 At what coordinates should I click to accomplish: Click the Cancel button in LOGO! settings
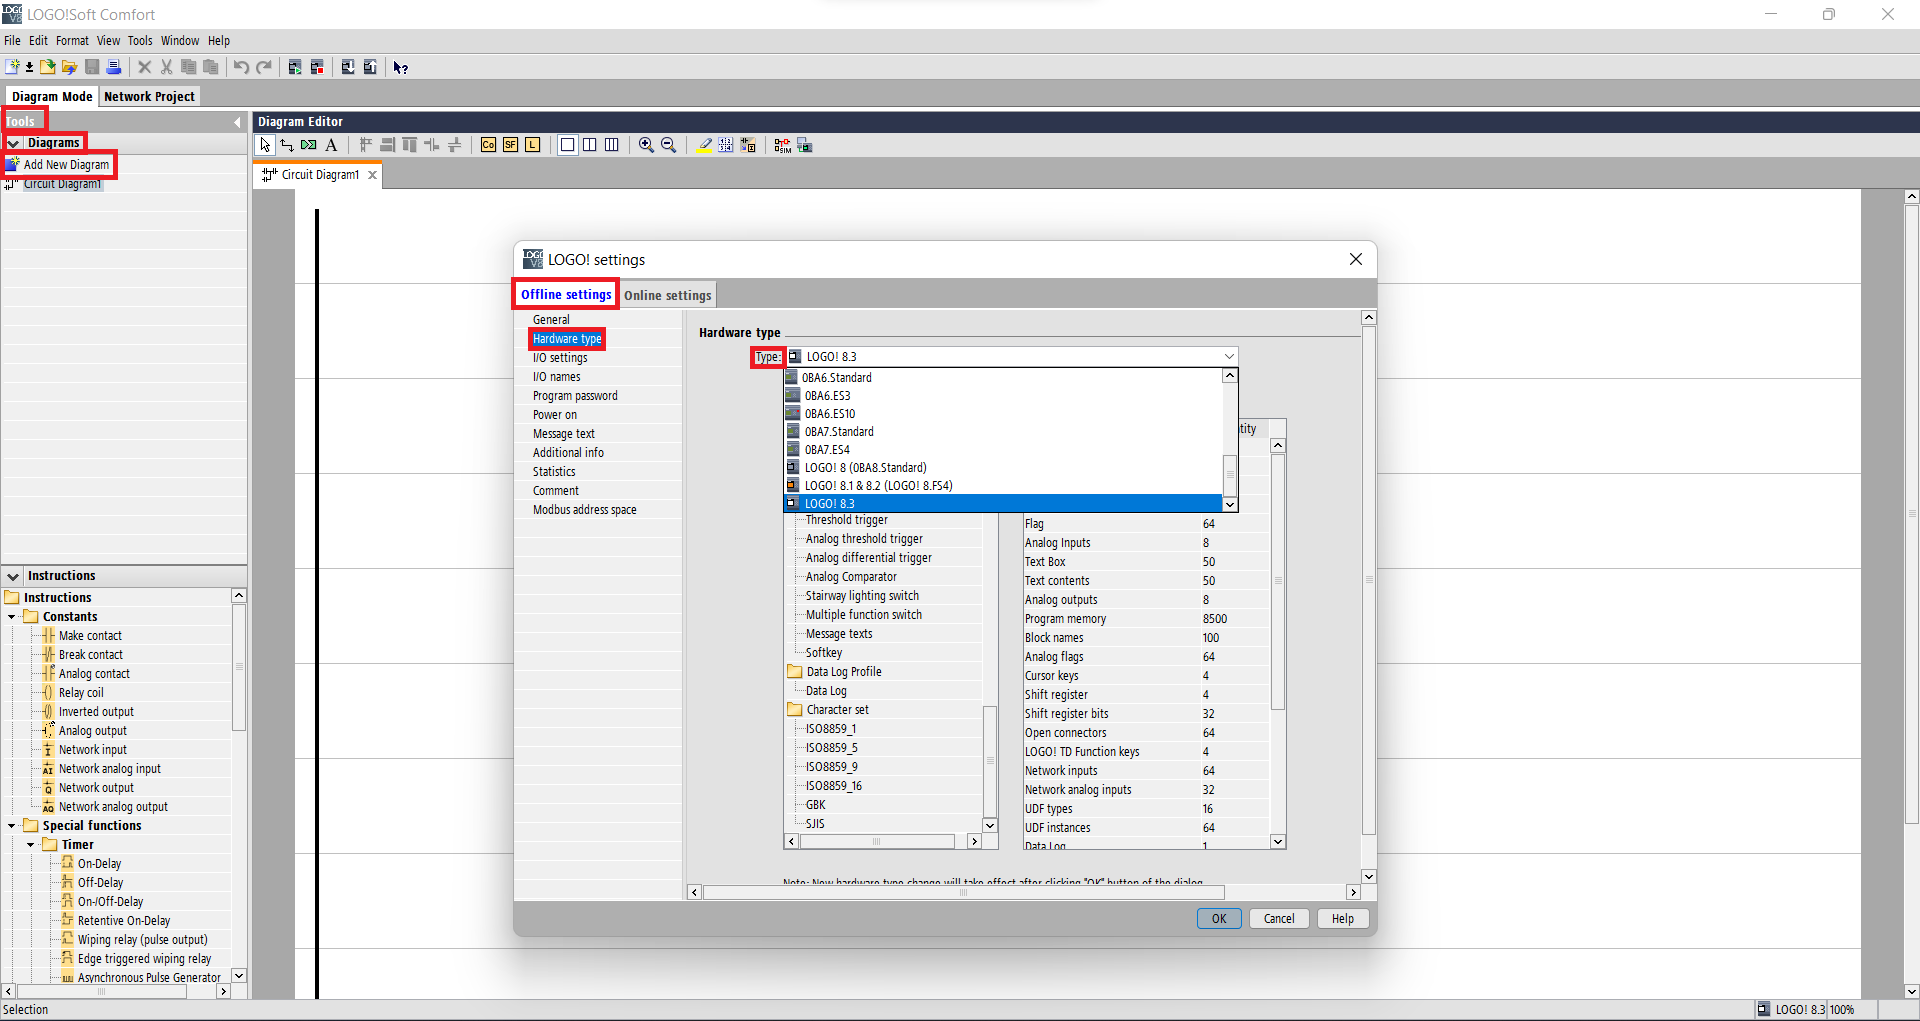pyautogui.click(x=1279, y=919)
